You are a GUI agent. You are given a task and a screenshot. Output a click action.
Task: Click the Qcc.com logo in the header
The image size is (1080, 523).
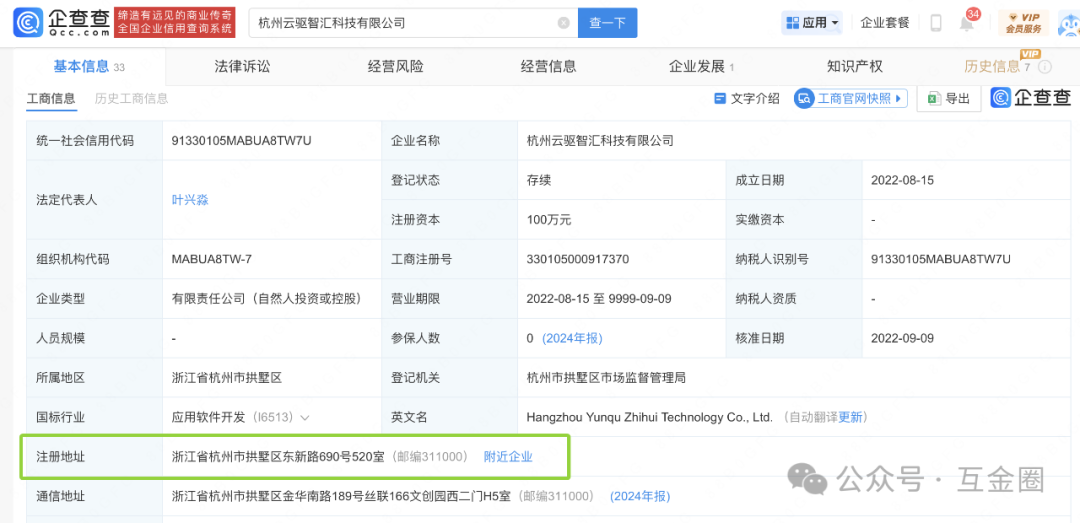tap(62, 22)
